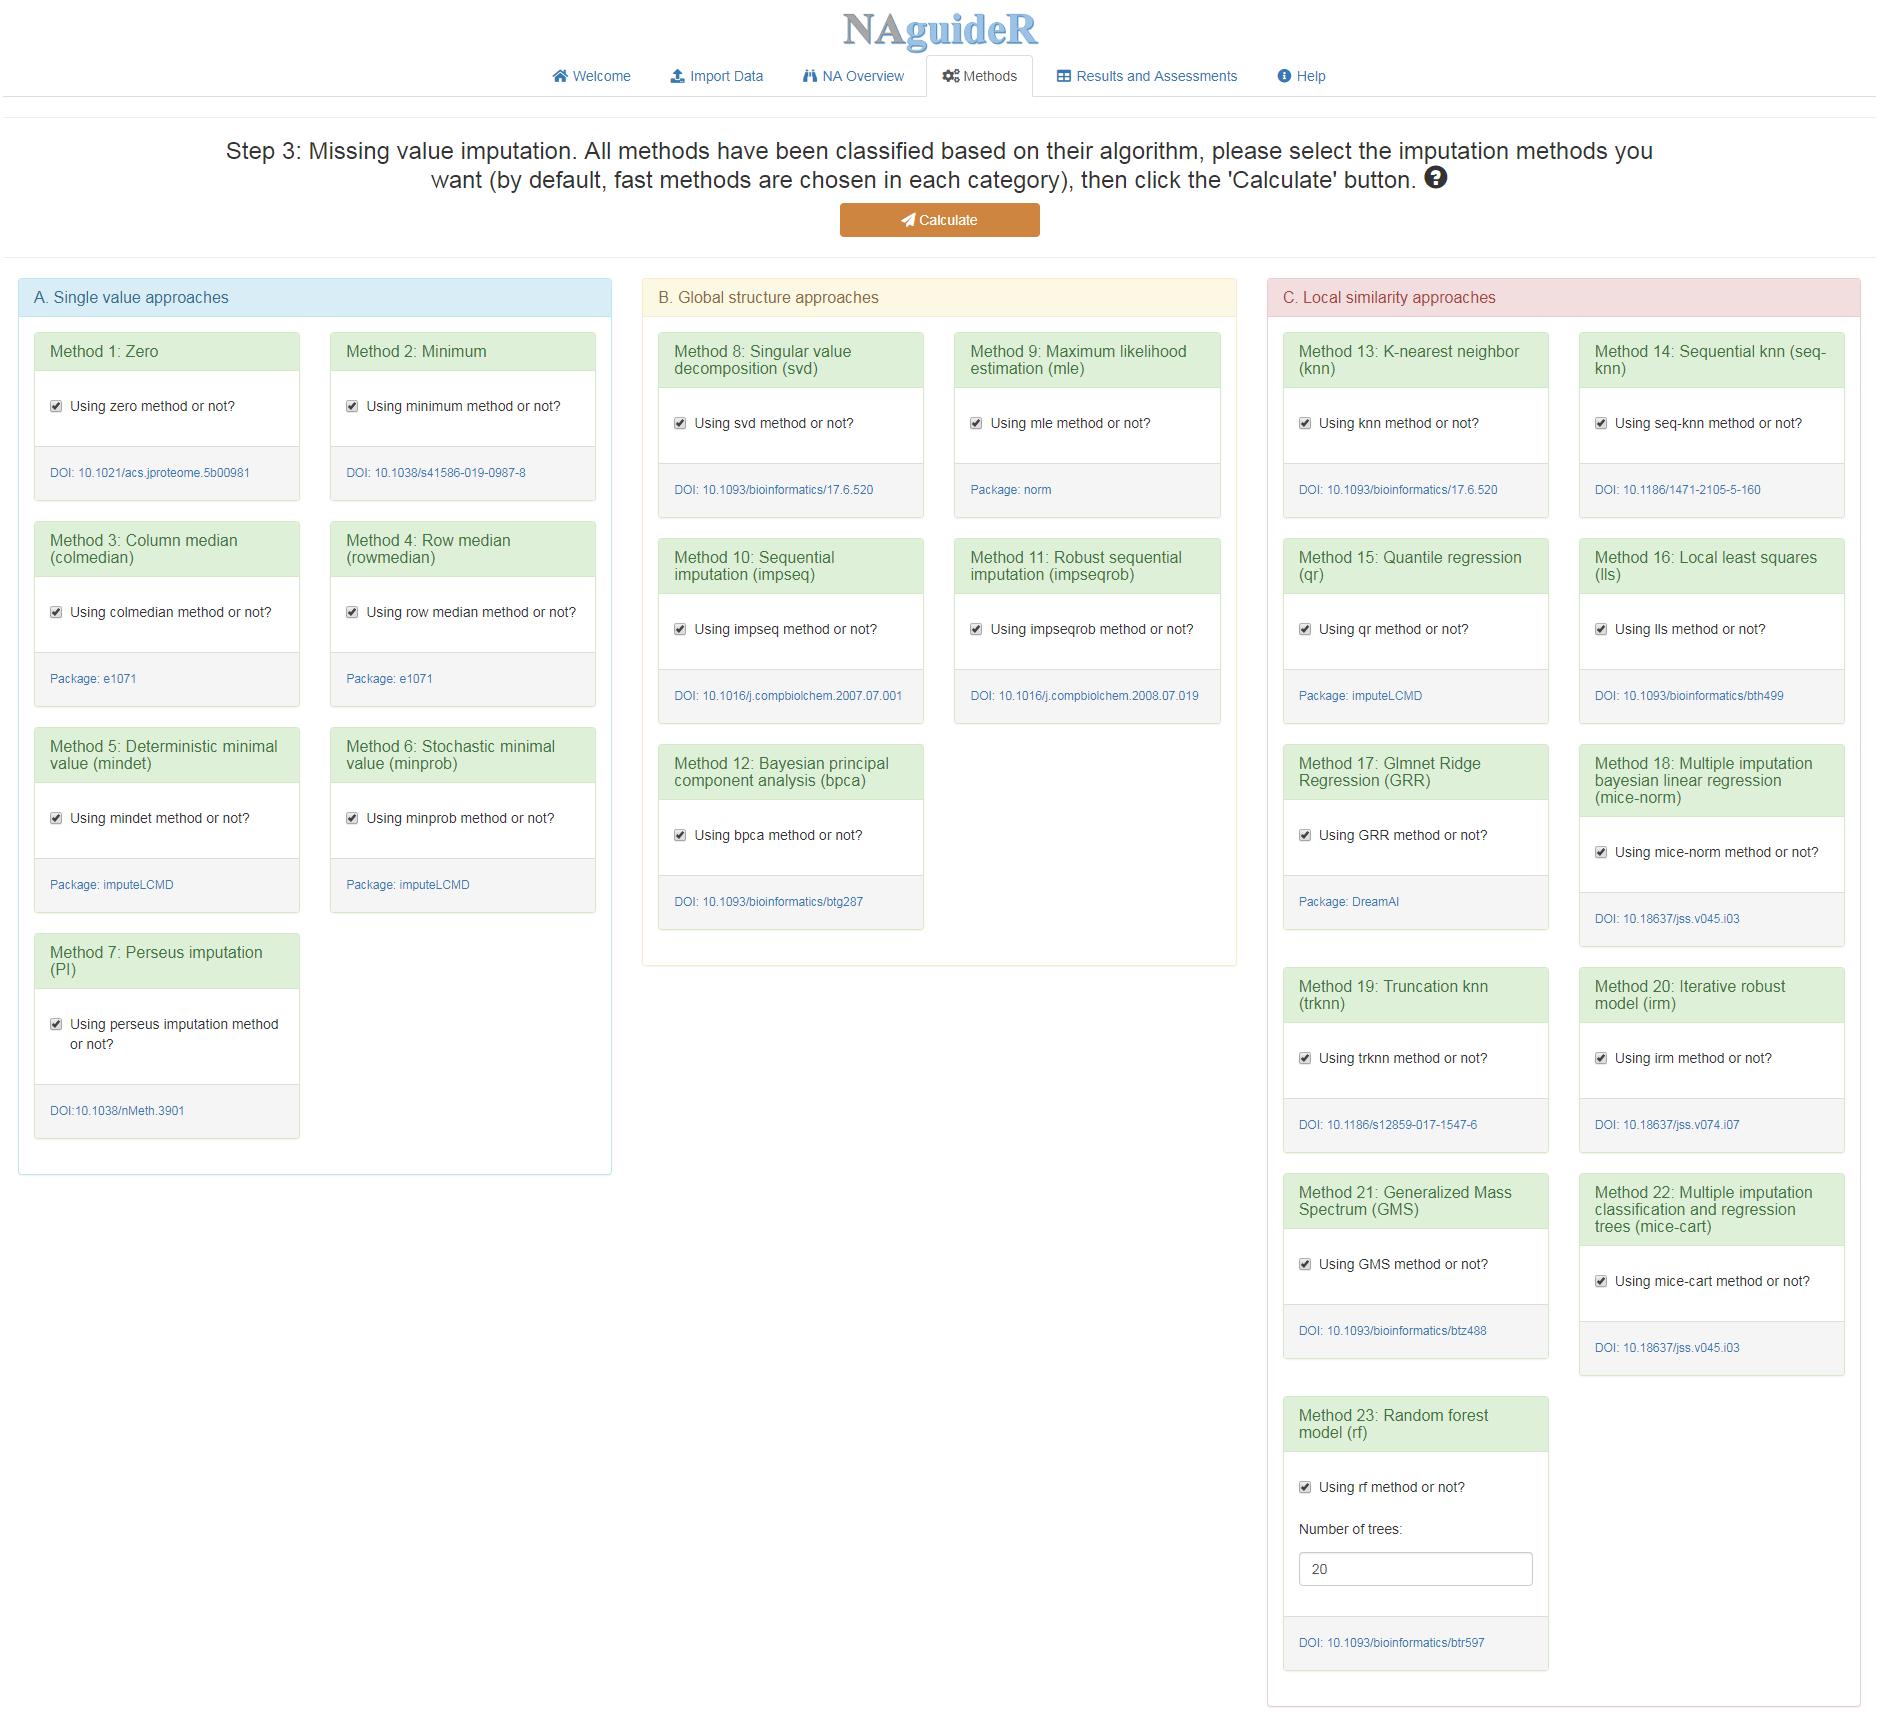Toggle the perseus imputation method checkbox
Image resolution: width=1880 pixels, height=1718 pixels.
click(x=56, y=1024)
